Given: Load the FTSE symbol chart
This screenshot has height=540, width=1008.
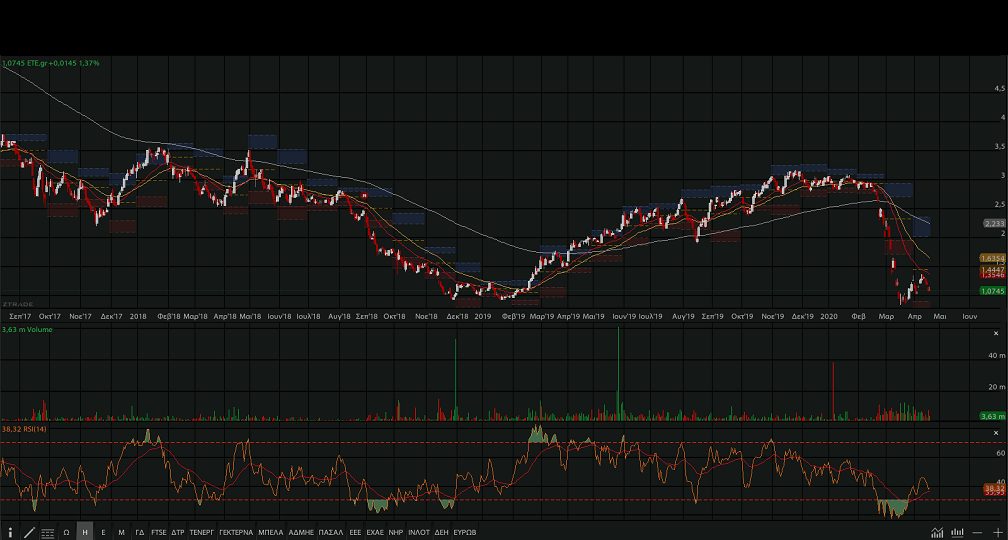Looking at the screenshot, I should (159, 532).
